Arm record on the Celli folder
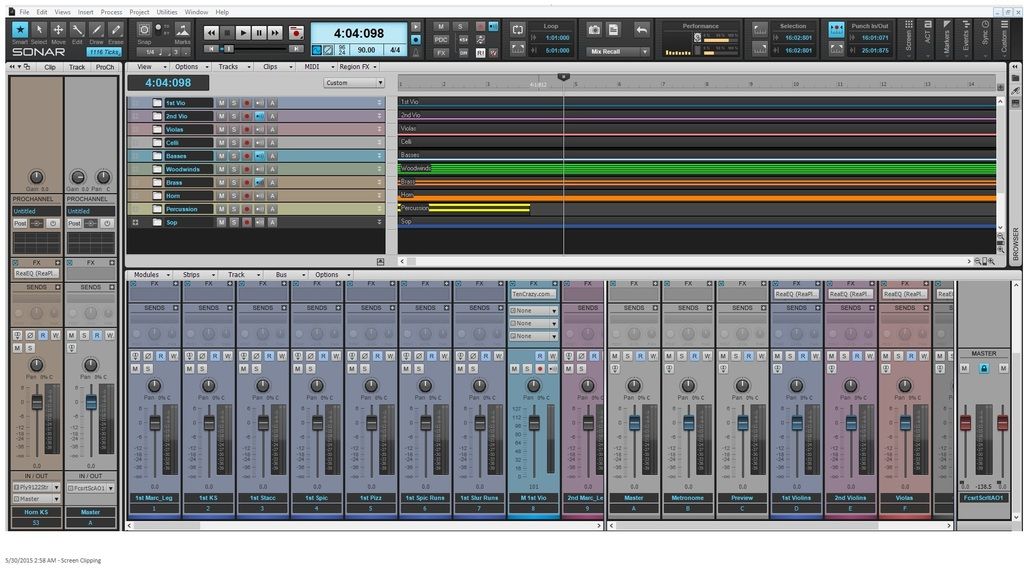This screenshot has height=588, width=1024. tap(246, 143)
